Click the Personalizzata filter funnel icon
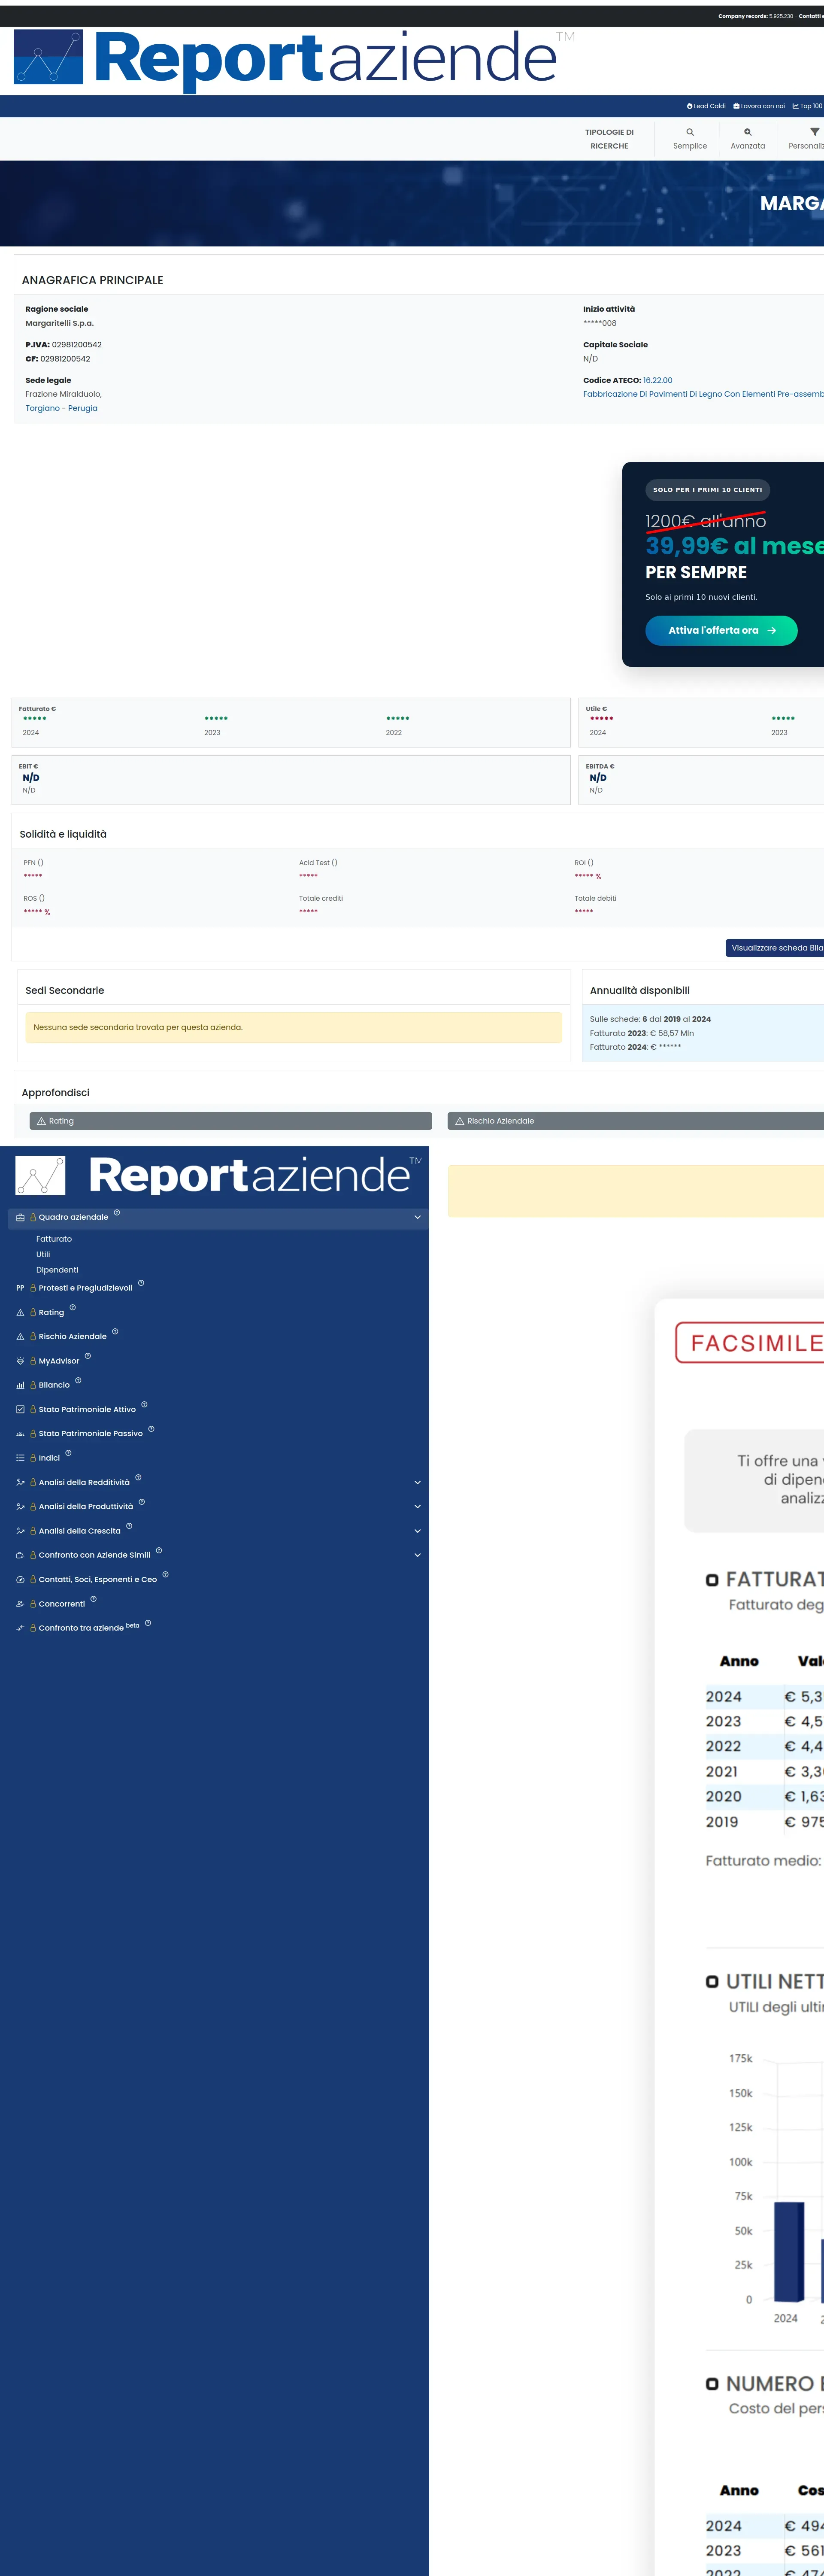Viewport: 824px width, 2576px height. (x=814, y=132)
